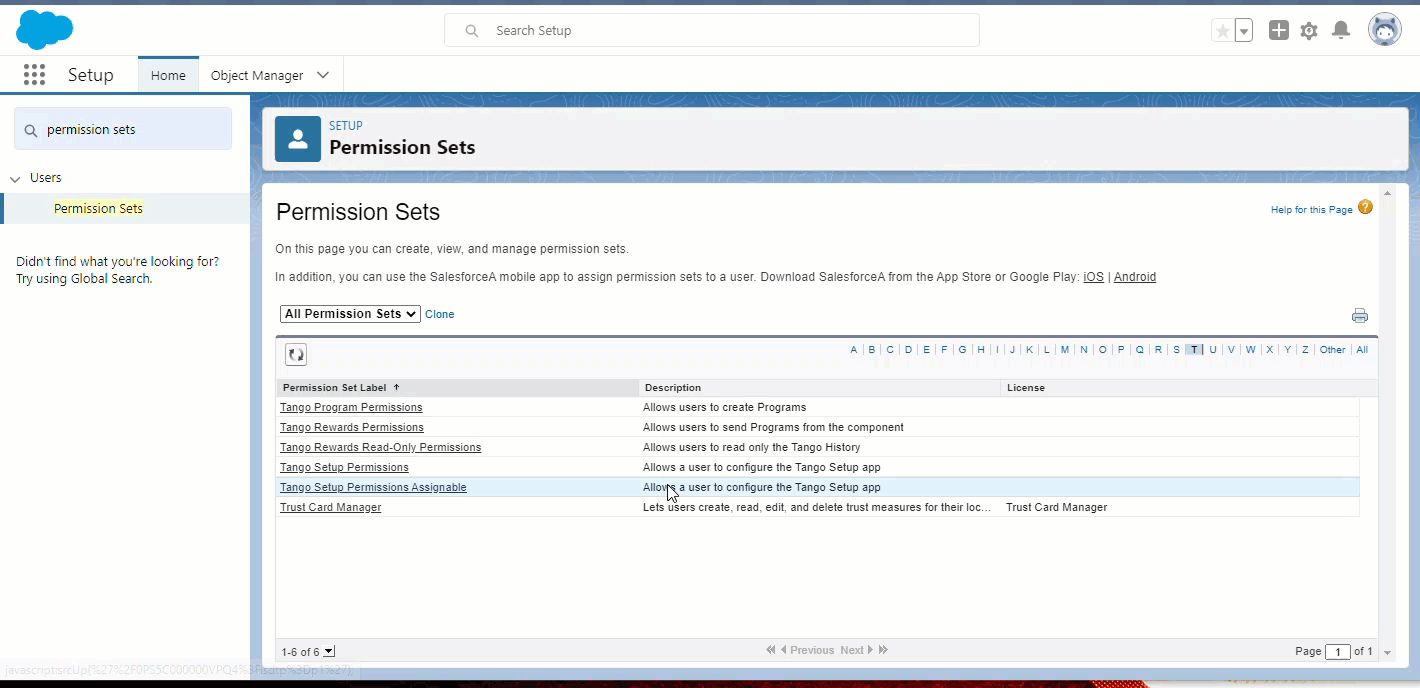This screenshot has width=1420, height=688.
Task: Open Setup via the gear icon
Action: point(1309,30)
